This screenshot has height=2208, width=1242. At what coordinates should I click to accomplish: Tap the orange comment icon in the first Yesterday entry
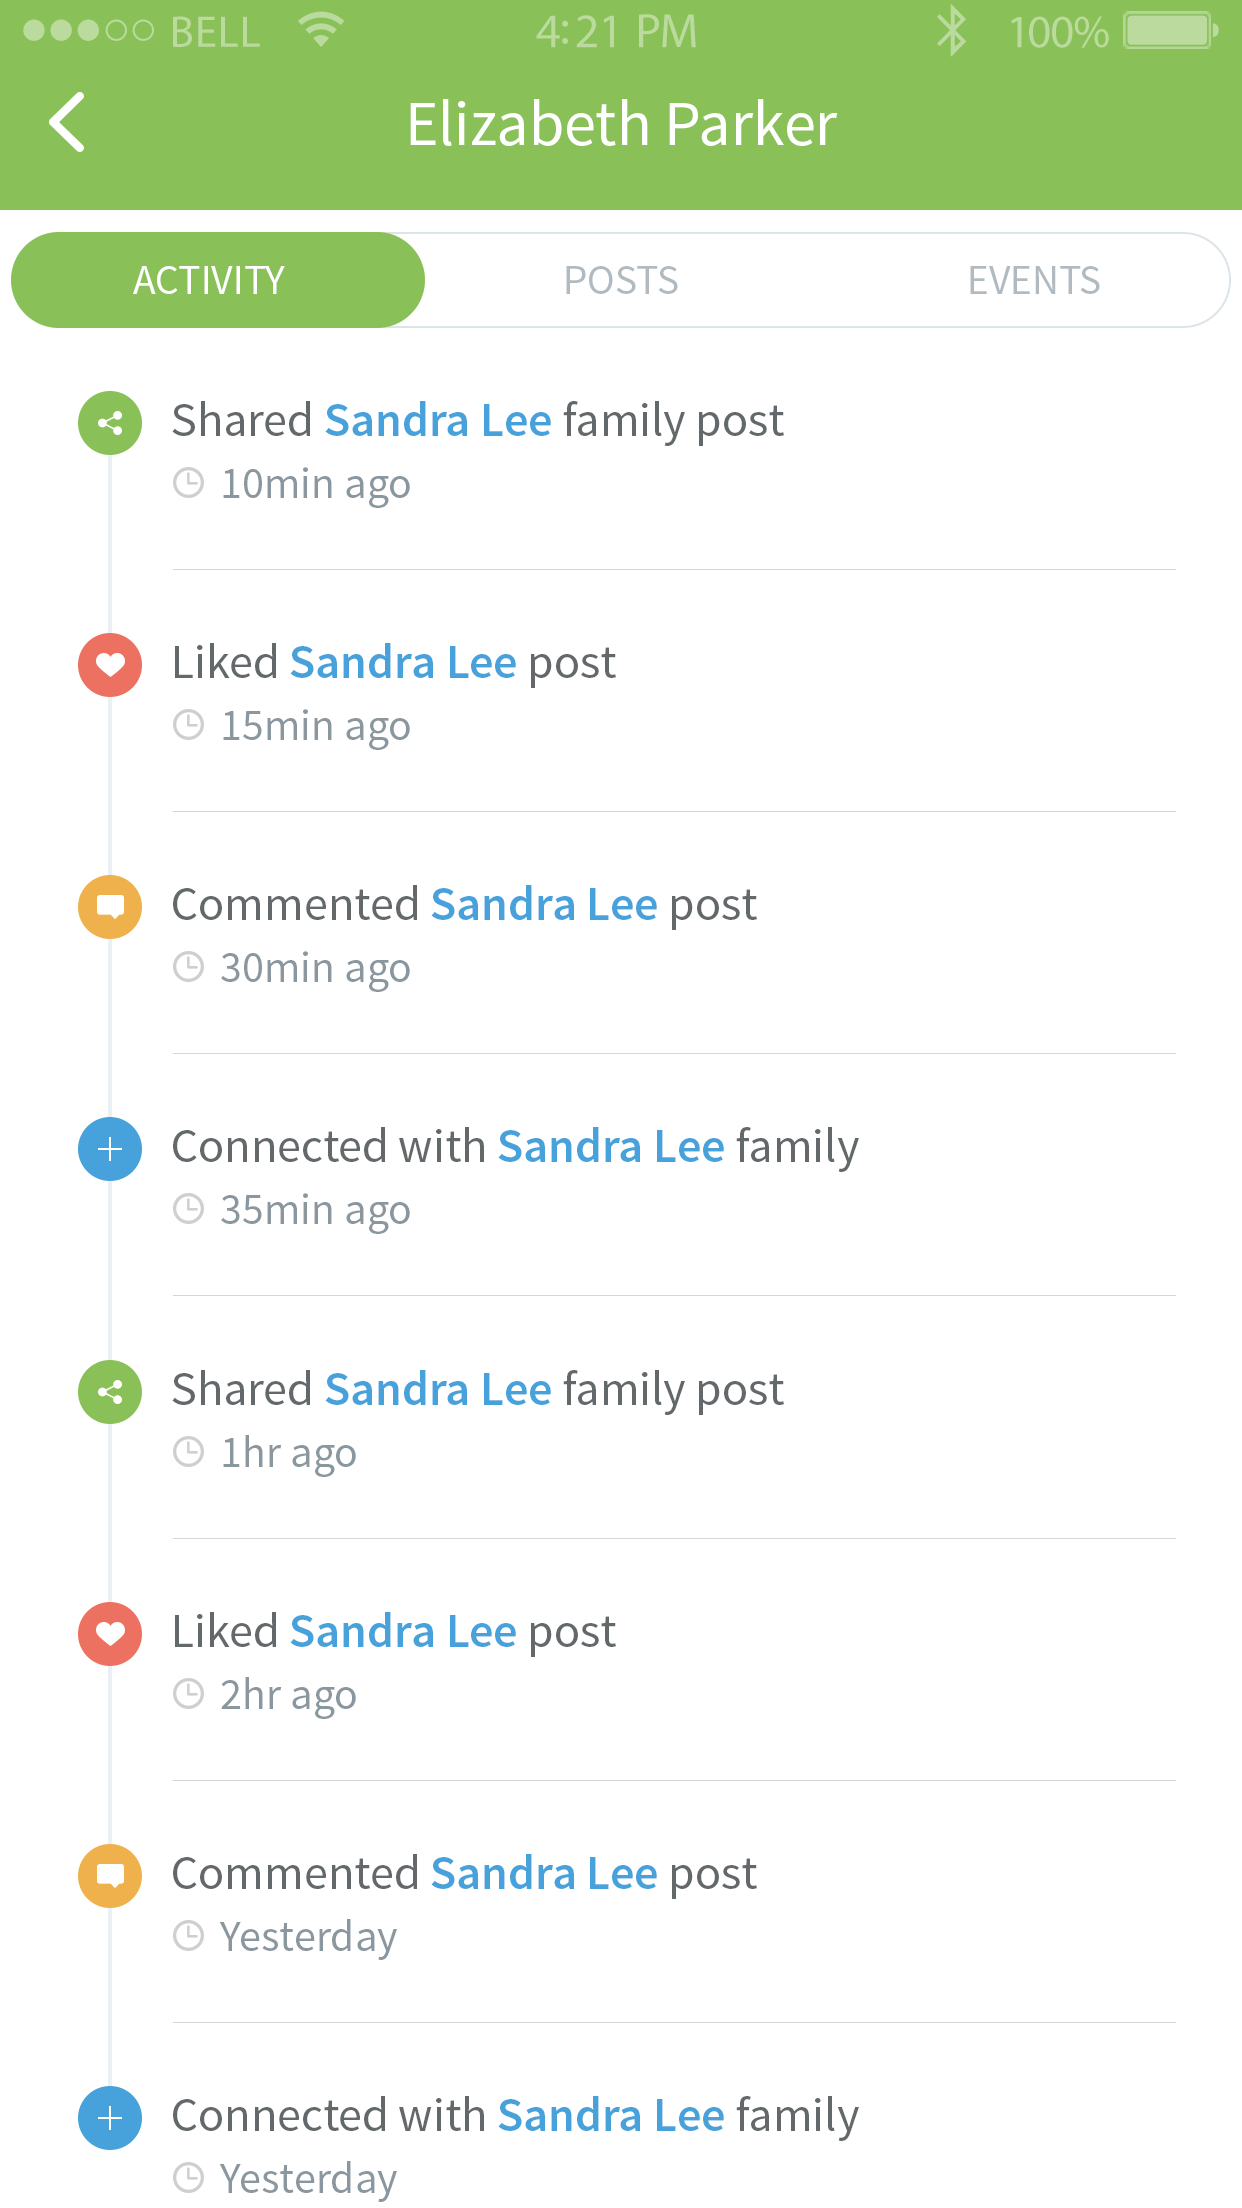coord(110,1876)
